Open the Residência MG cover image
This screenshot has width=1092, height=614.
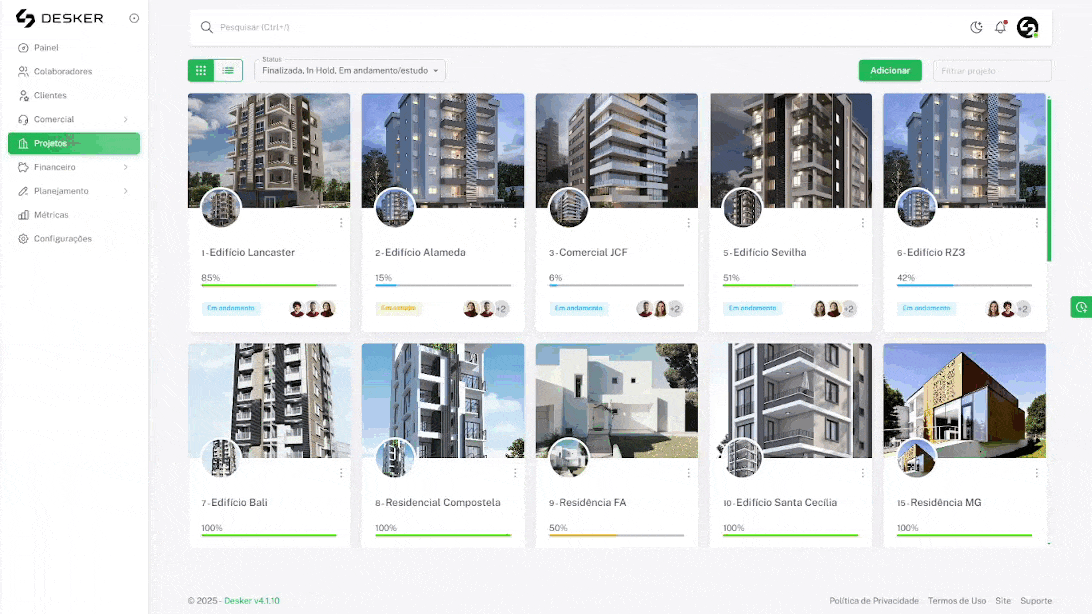click(x=965, y=400)
